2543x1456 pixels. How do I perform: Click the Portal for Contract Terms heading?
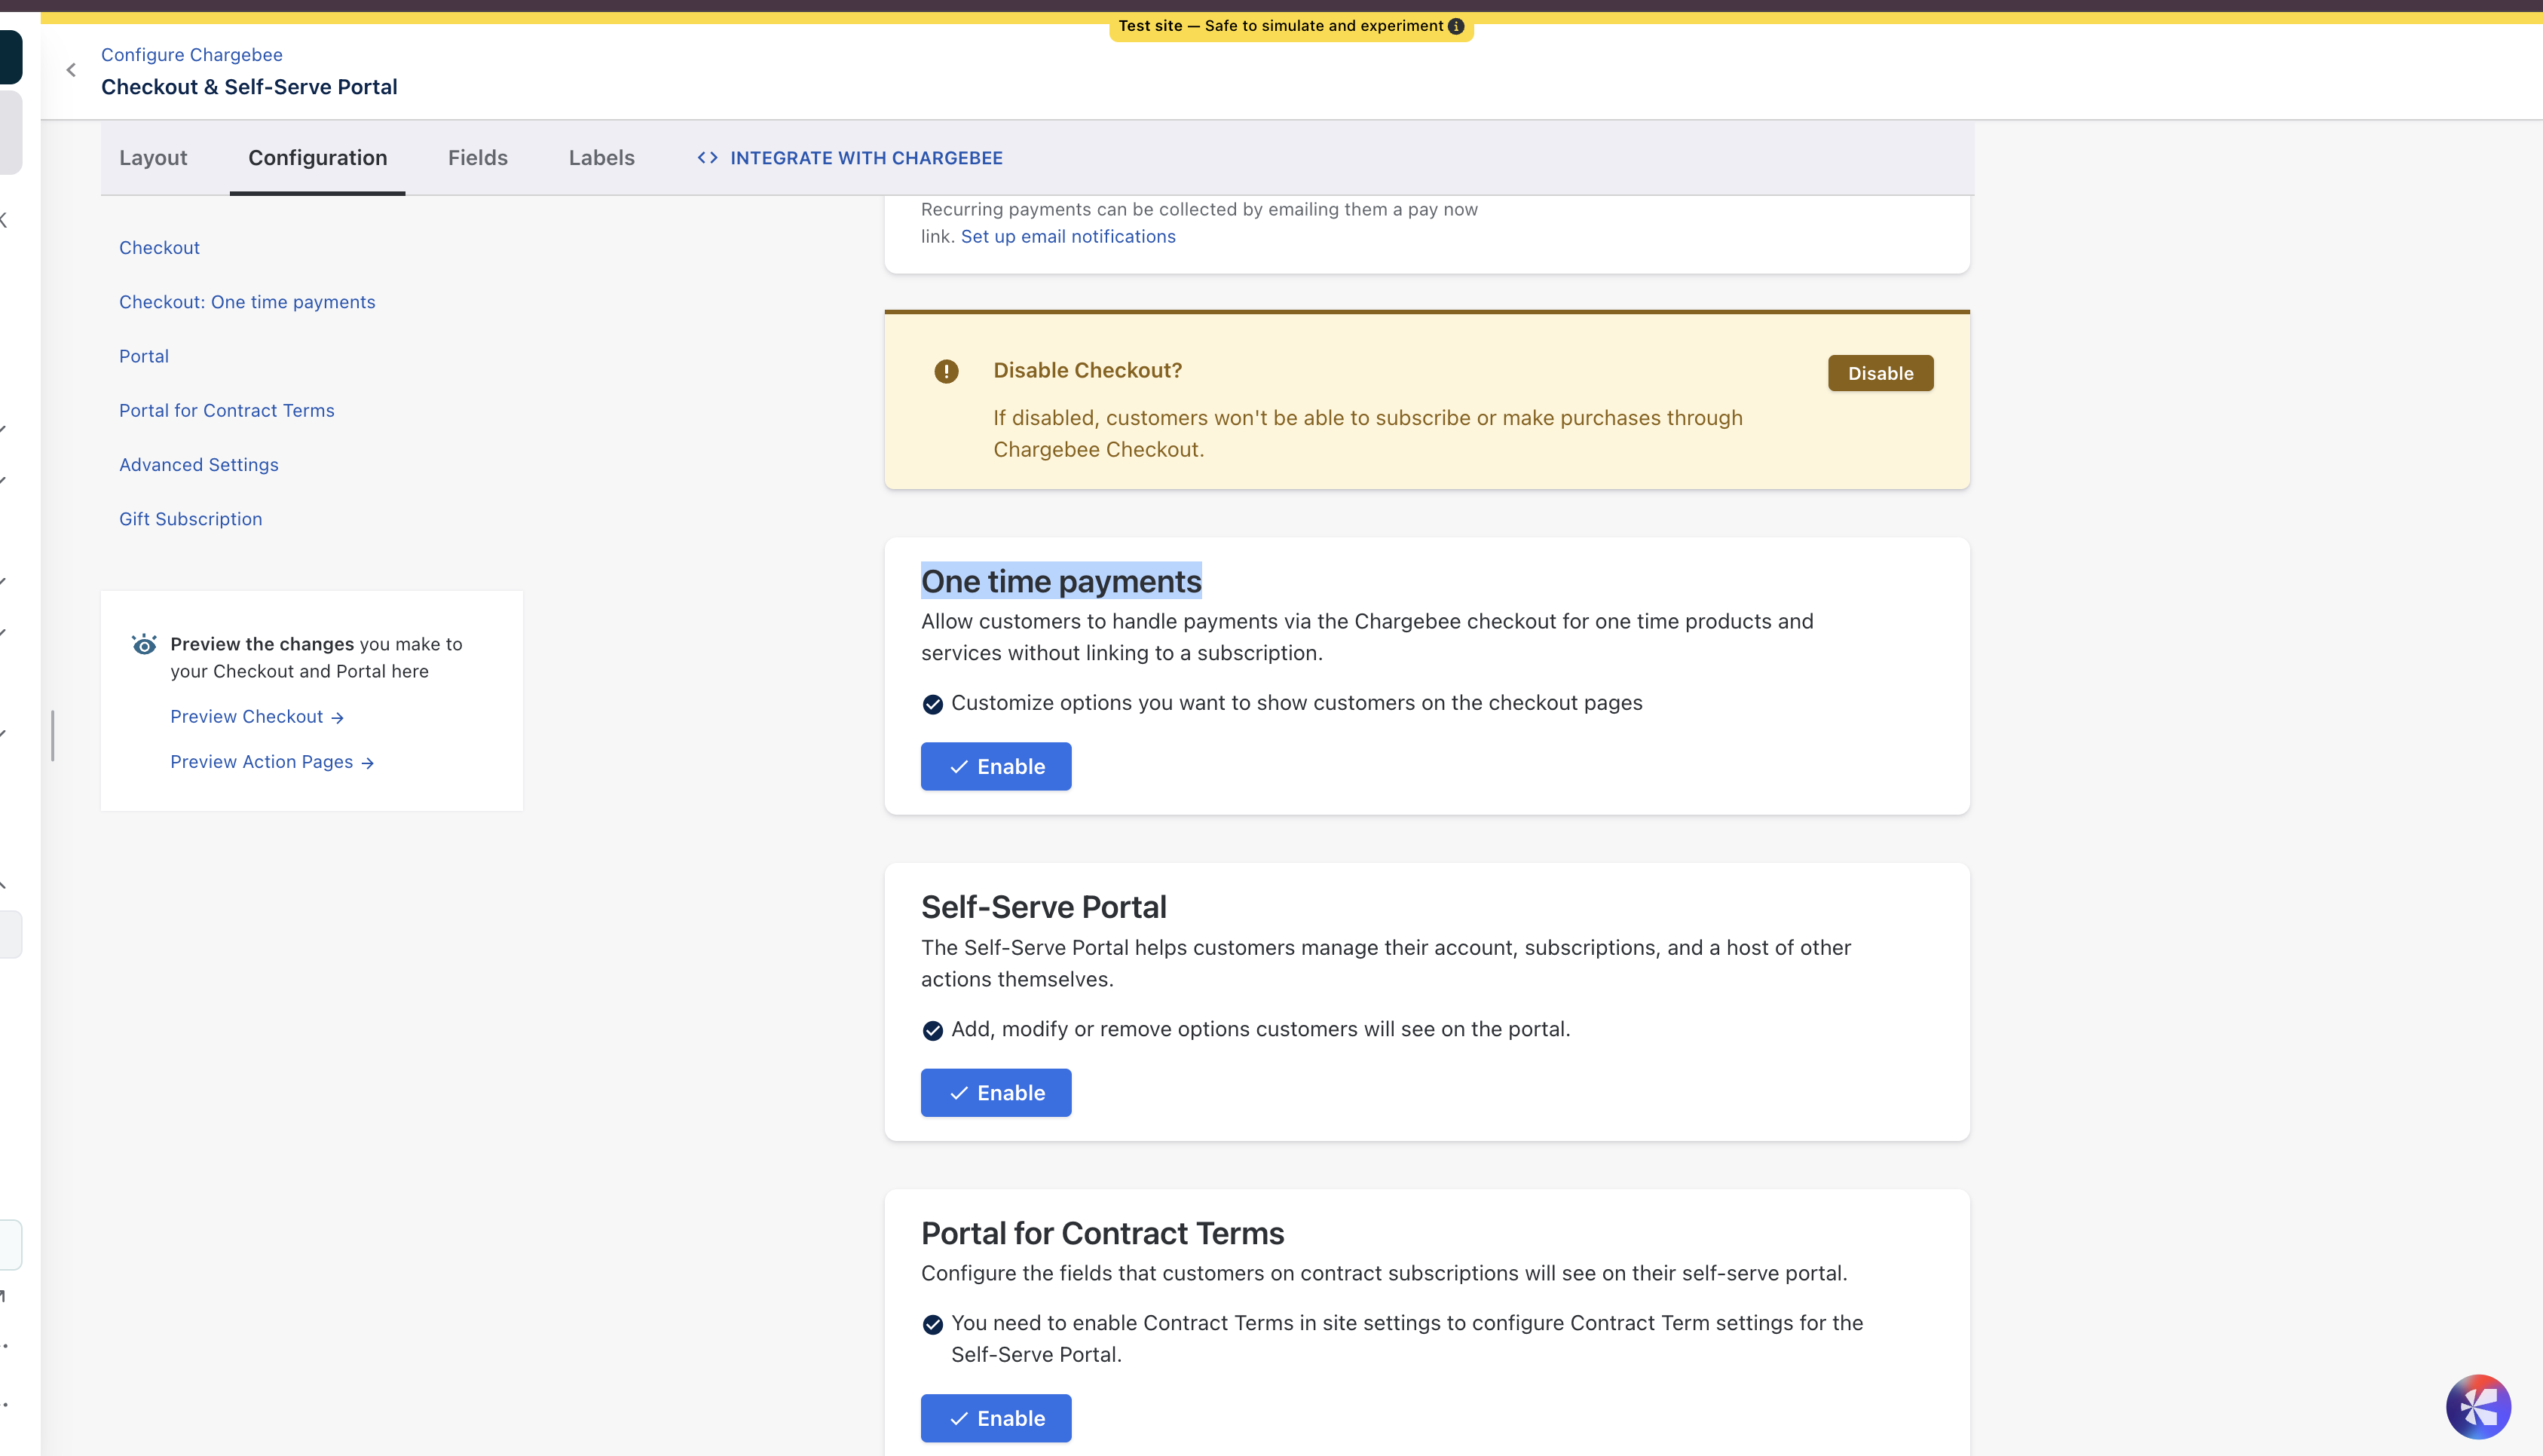pyautogui.click(x=1103, y=1233)
